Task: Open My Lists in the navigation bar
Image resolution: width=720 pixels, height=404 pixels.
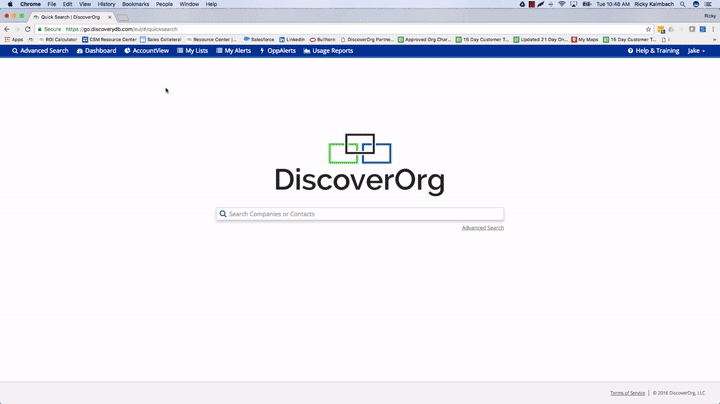Action: coord(192,51)
